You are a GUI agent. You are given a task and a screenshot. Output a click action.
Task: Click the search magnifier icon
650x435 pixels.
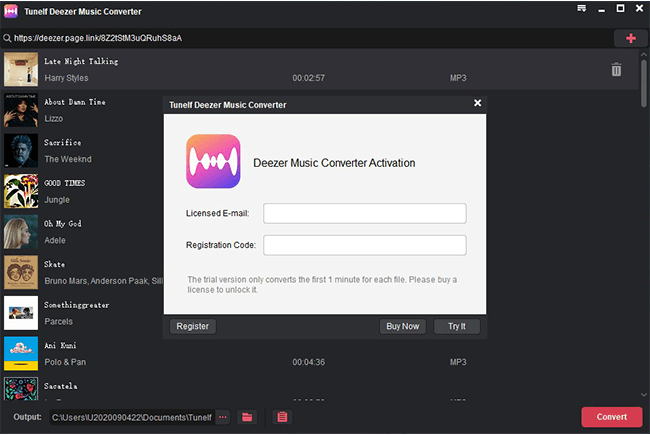tap(7, 38)
